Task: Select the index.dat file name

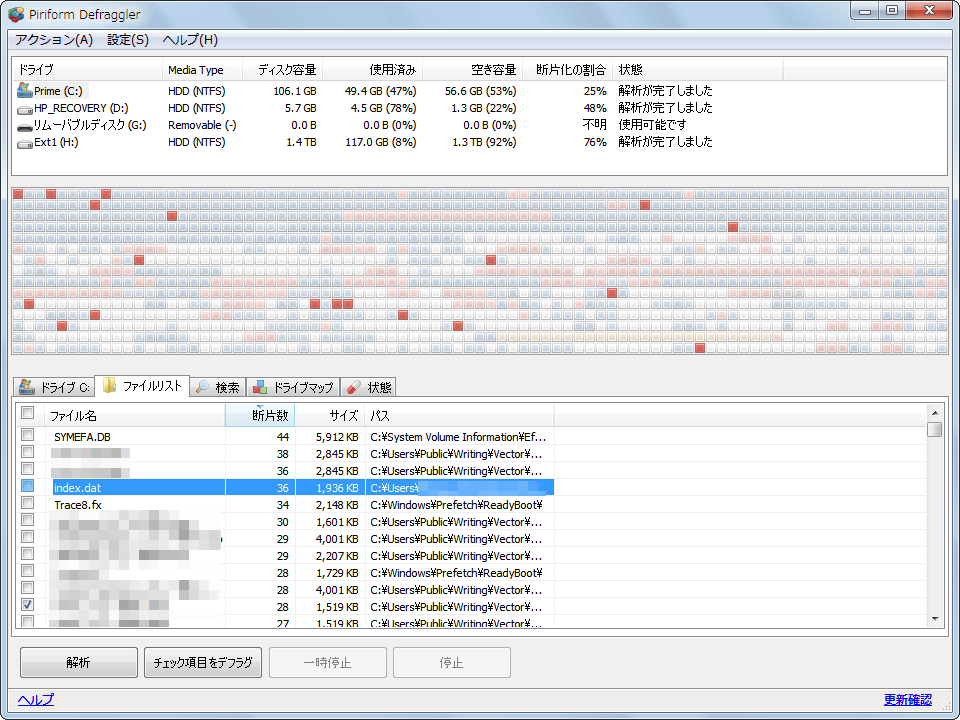Action: pos(78,488)
